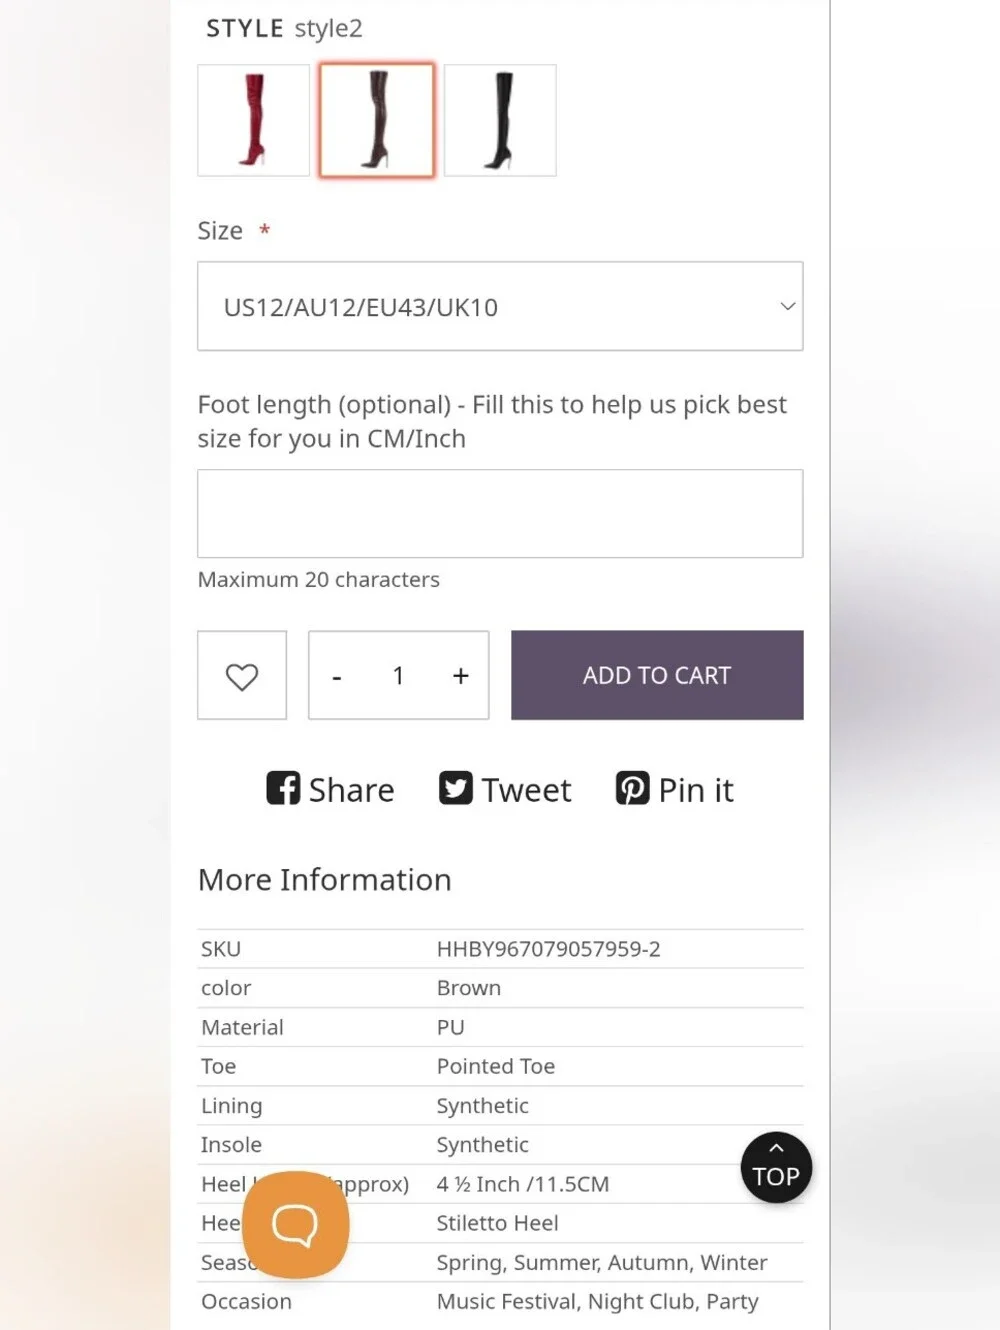Image resolution: width=1000 pixels, height=1330 pixels.
Task: Decrease quantity with minus sign
Action: click(337, 677)
